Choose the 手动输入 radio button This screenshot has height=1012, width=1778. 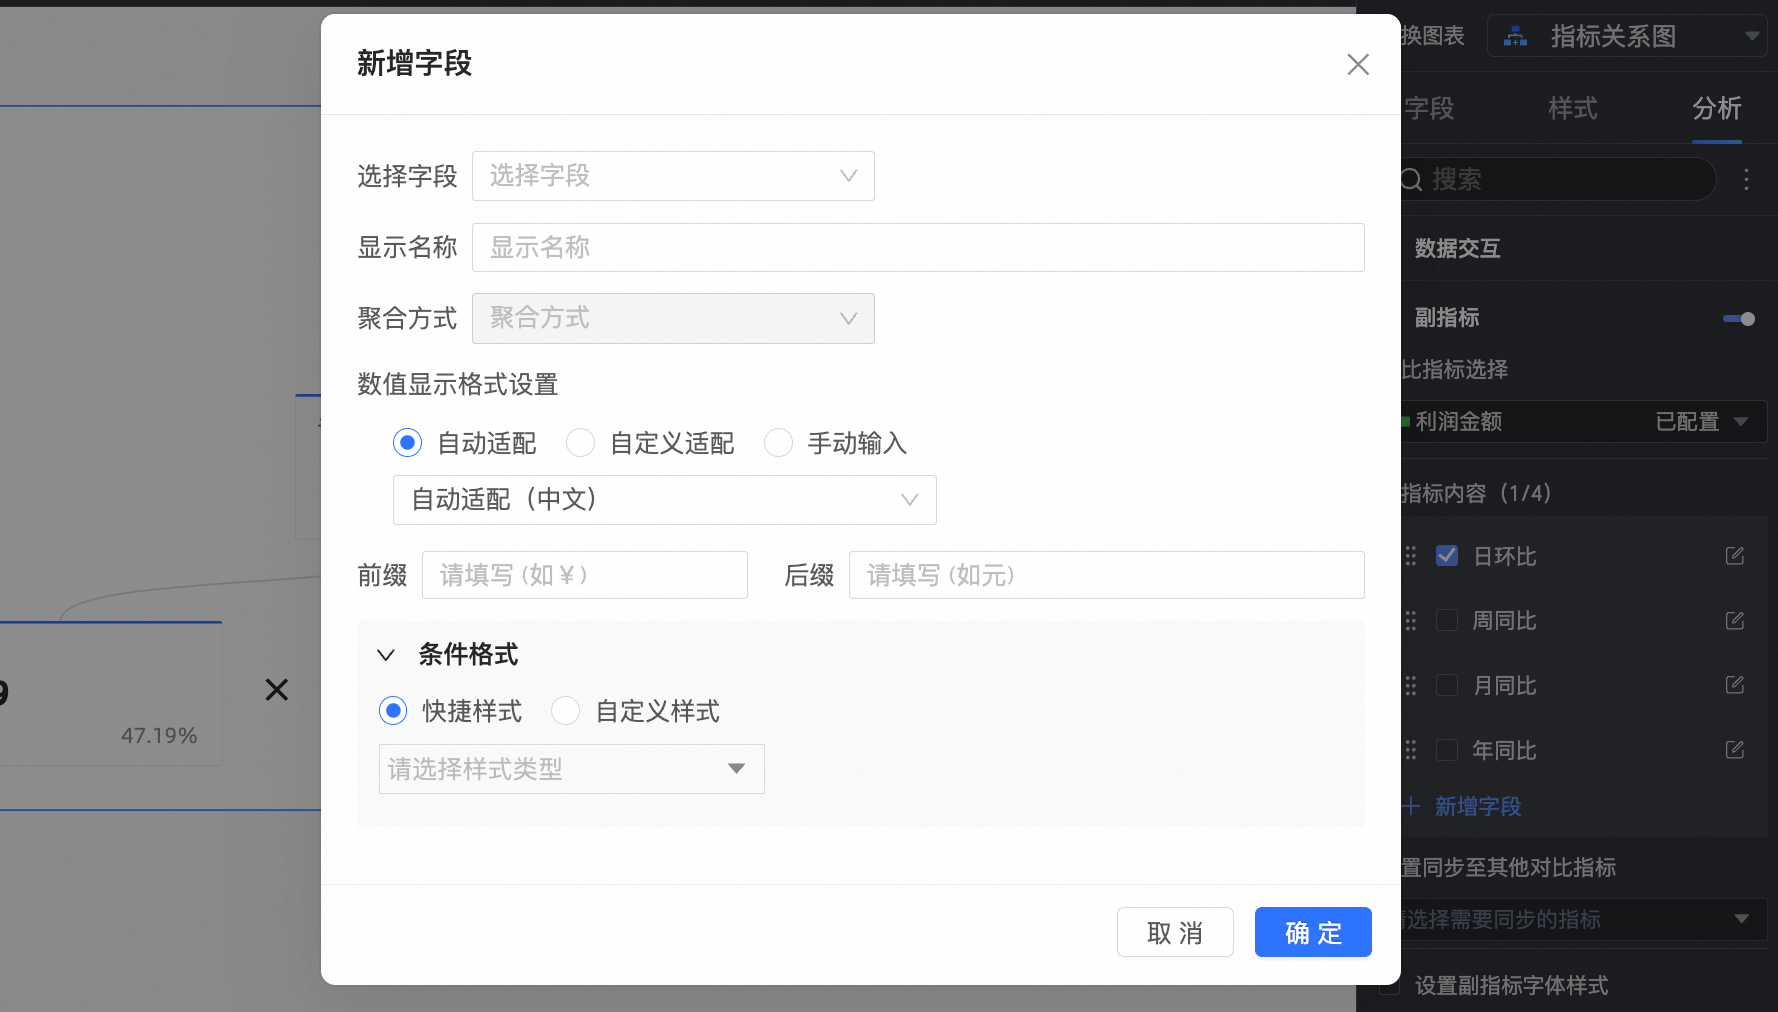click(x=778, y=443)
